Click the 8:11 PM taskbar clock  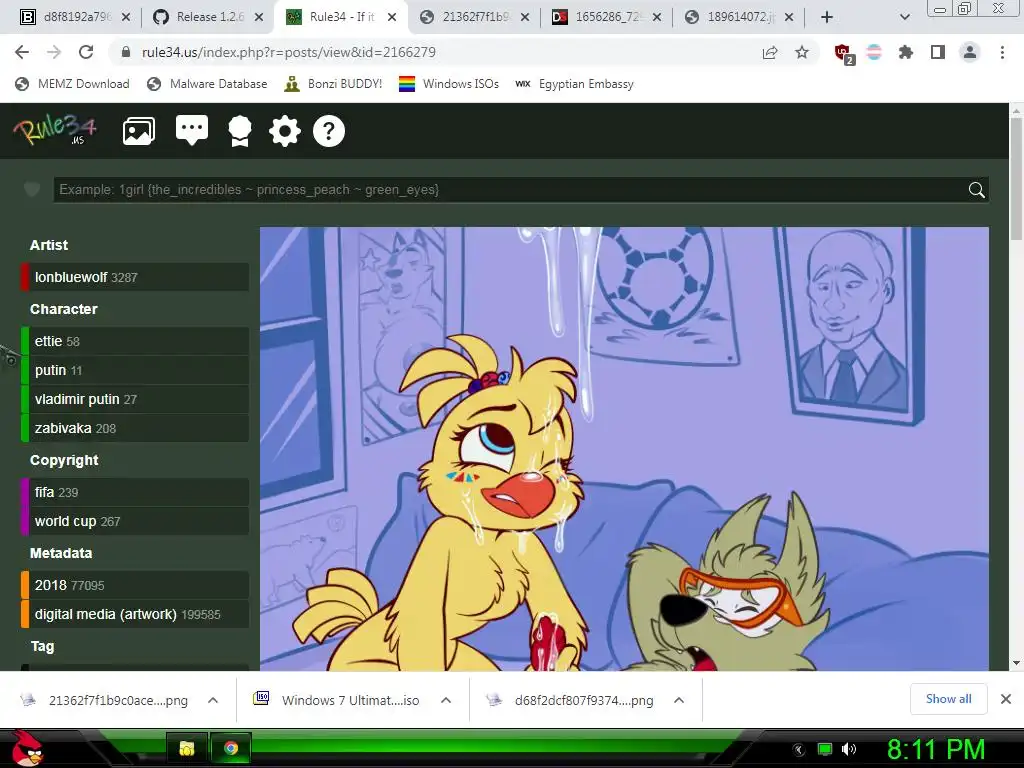click(x=936, y=750)
